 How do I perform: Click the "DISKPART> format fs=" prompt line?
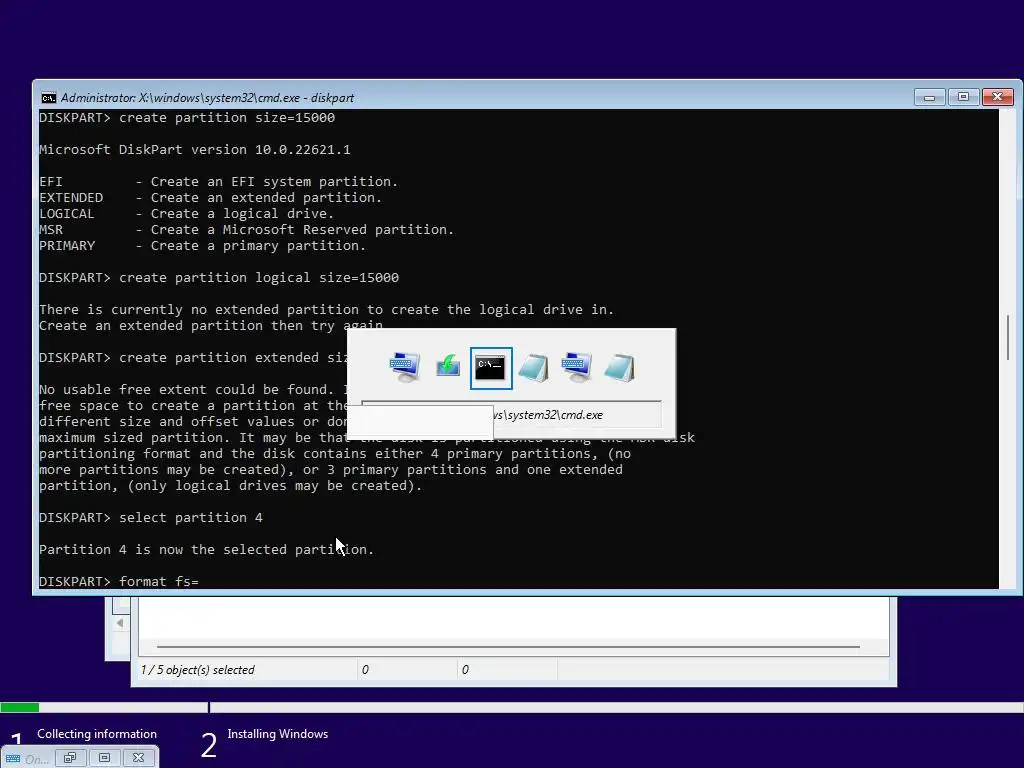(x=119, y=581)
